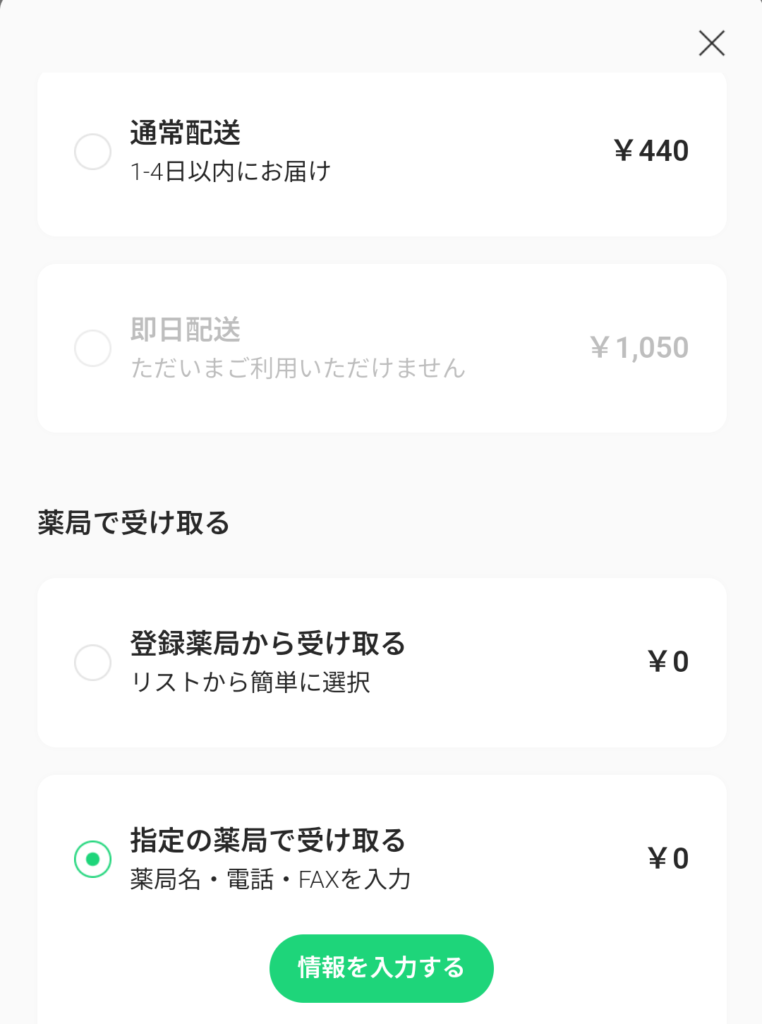Click the 薬局で受け取る section heading
762x1024 pixels.
[x=134, y=523]
